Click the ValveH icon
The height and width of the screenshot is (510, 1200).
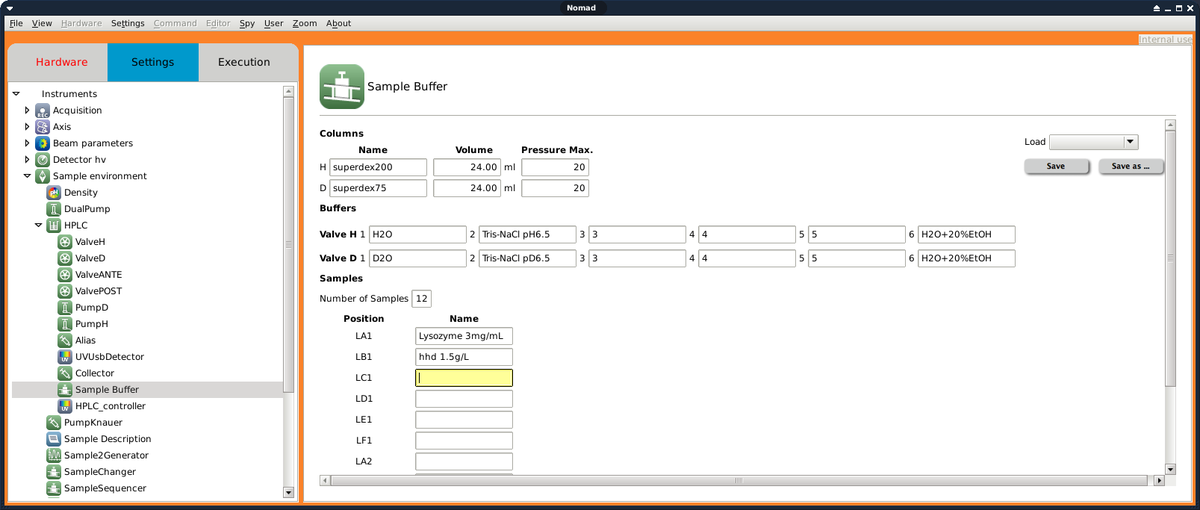[65, 242]
